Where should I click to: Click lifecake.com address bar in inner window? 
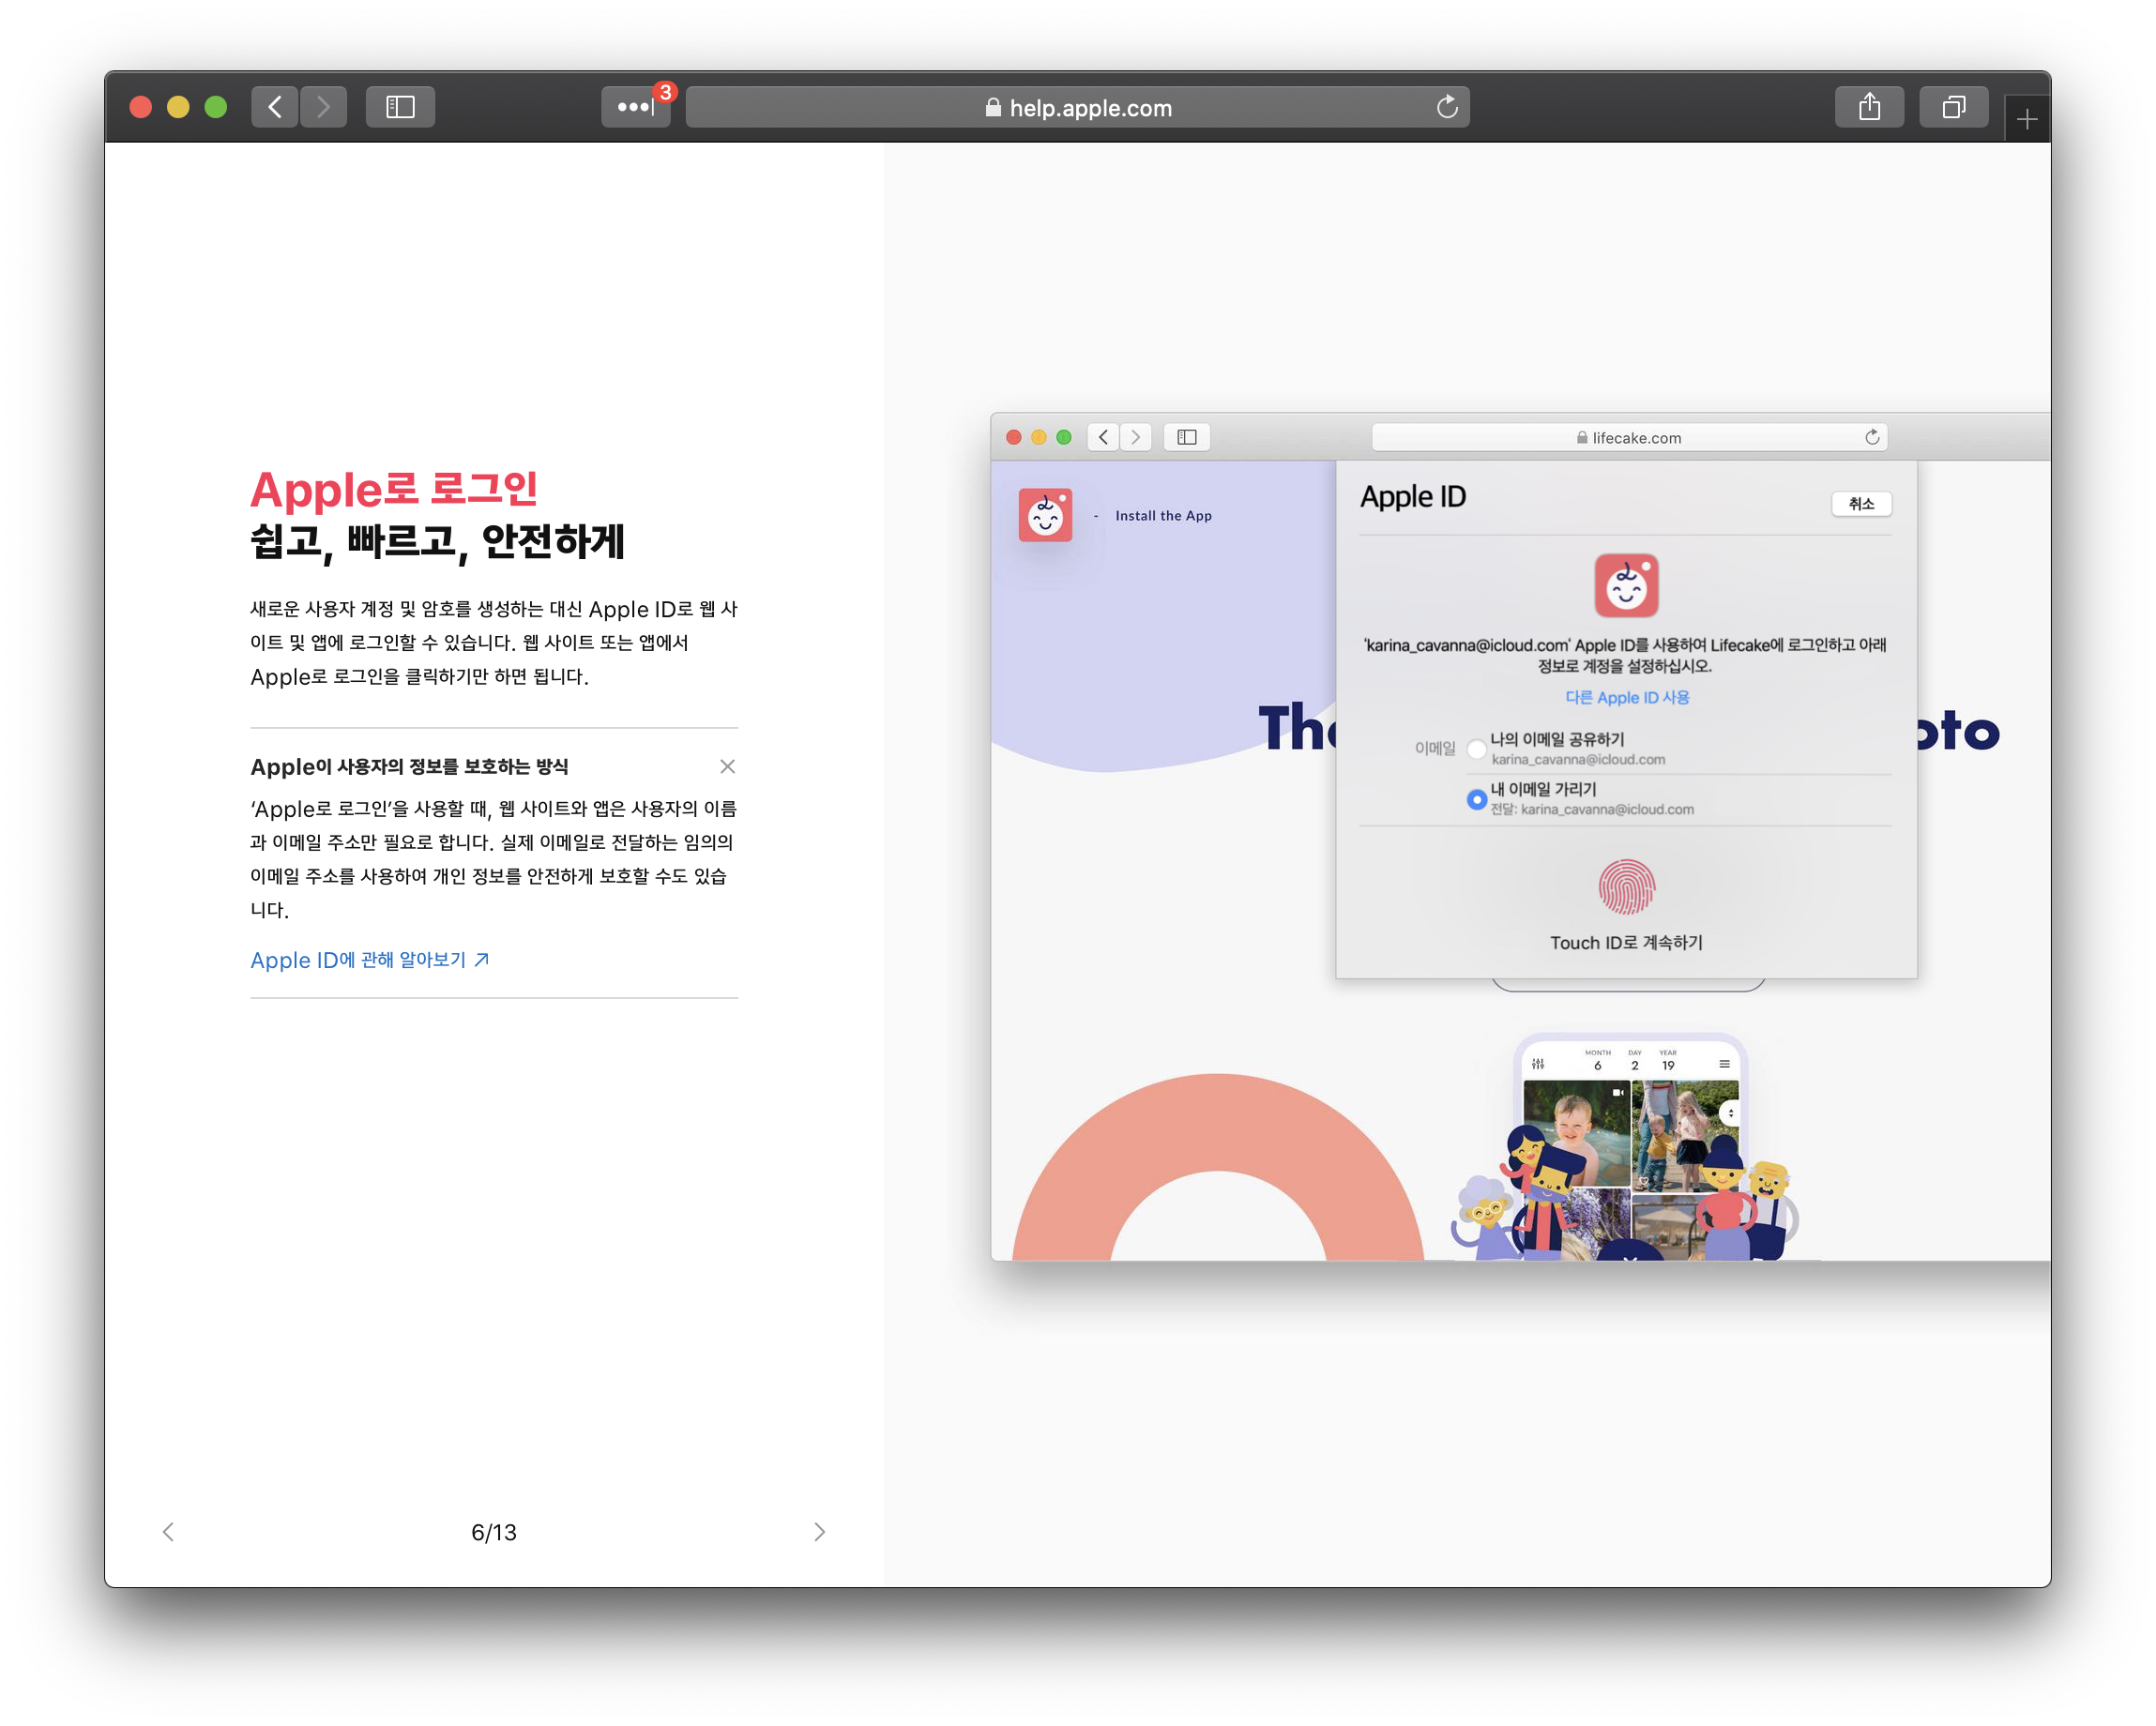point(1629,437)
